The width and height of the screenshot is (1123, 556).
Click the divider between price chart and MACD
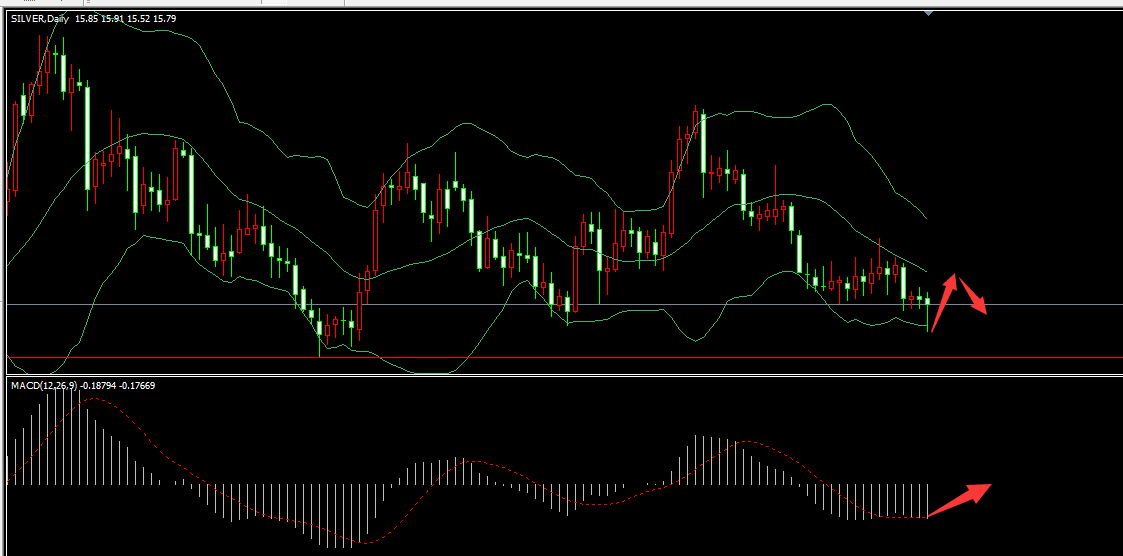(560, 375)
